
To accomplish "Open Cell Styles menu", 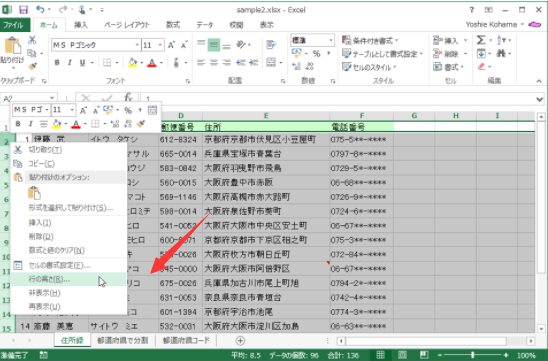I will (369, 67).
